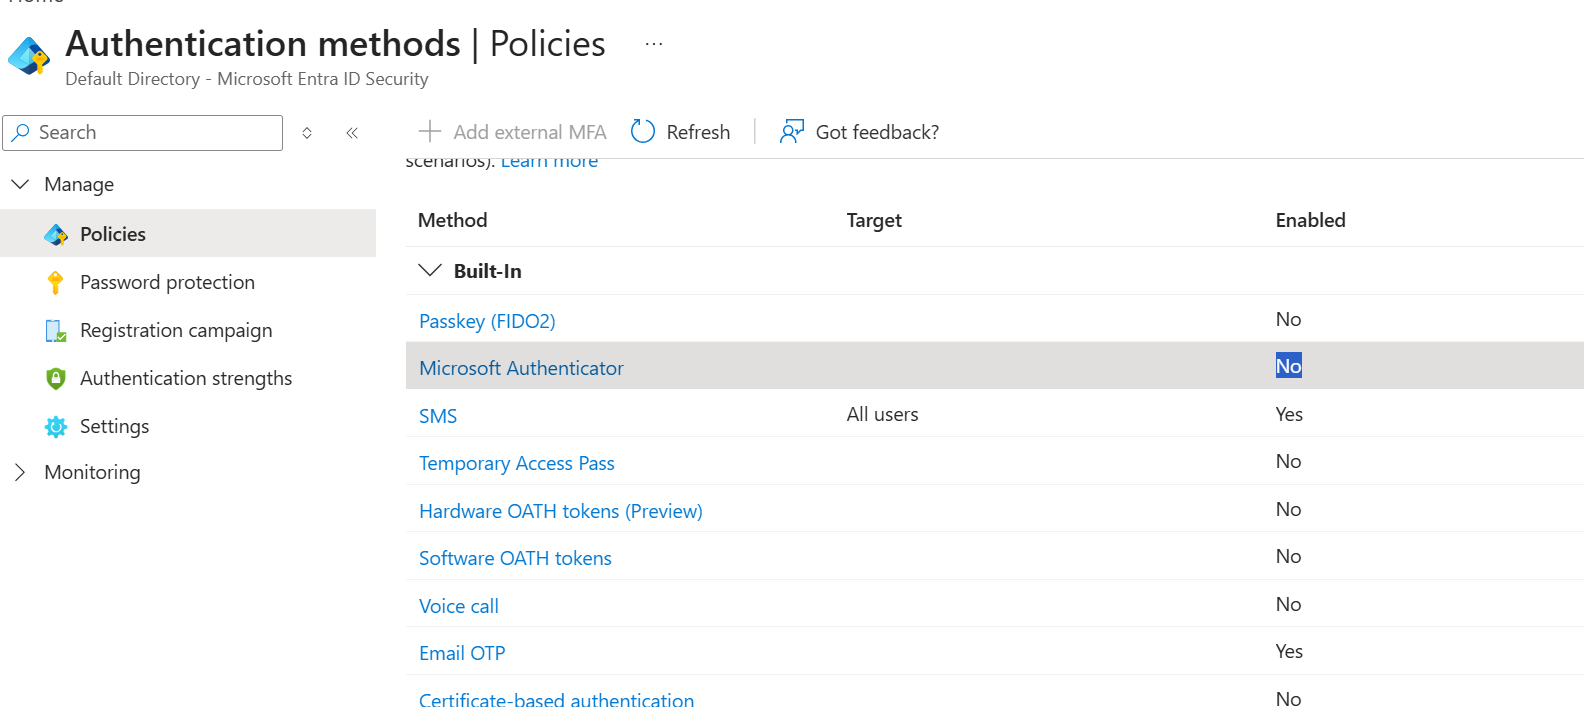This screenshot has height=707, width=1584.
Task: Collapse the Built-In methods group
Action: coord(430,270)
